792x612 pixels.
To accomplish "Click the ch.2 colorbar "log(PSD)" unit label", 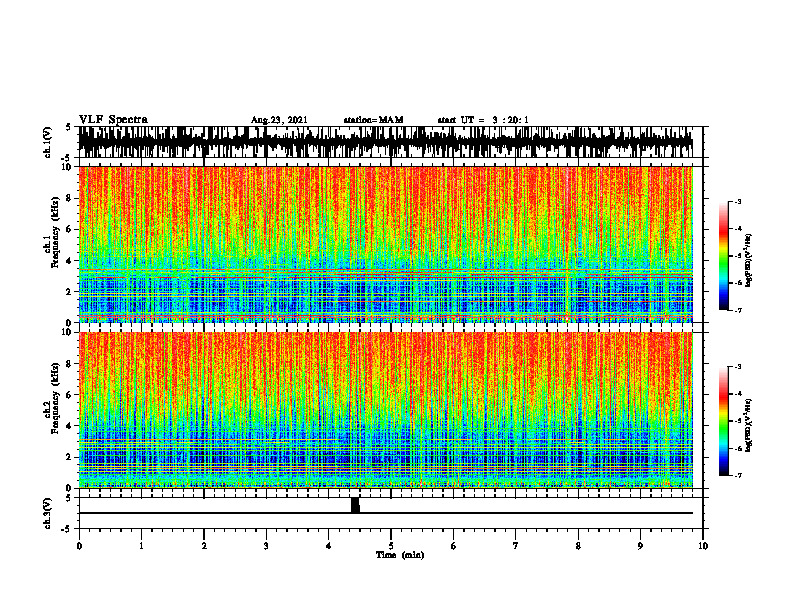I will pos(749,425).
